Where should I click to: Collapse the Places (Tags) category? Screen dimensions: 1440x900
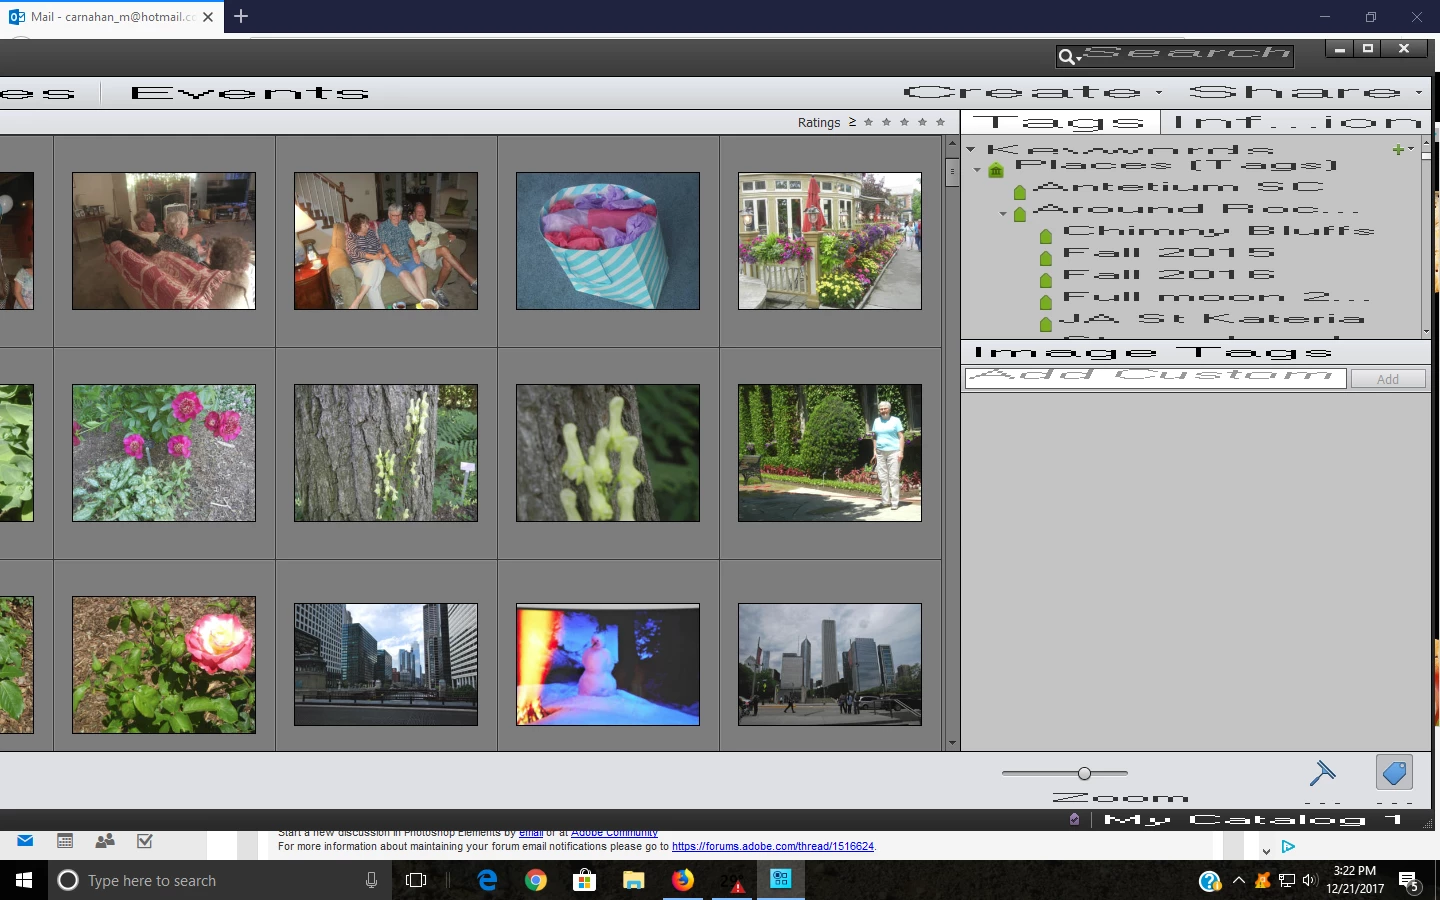977,170
